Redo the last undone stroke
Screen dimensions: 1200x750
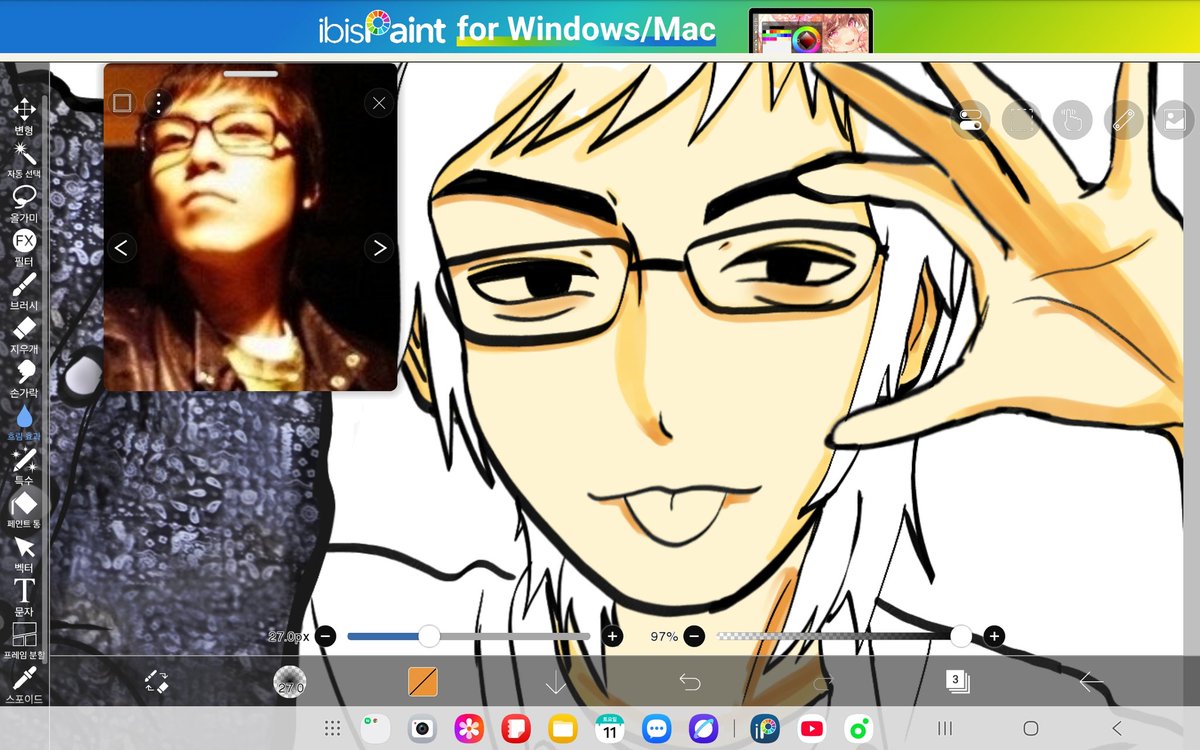(823, 682)
